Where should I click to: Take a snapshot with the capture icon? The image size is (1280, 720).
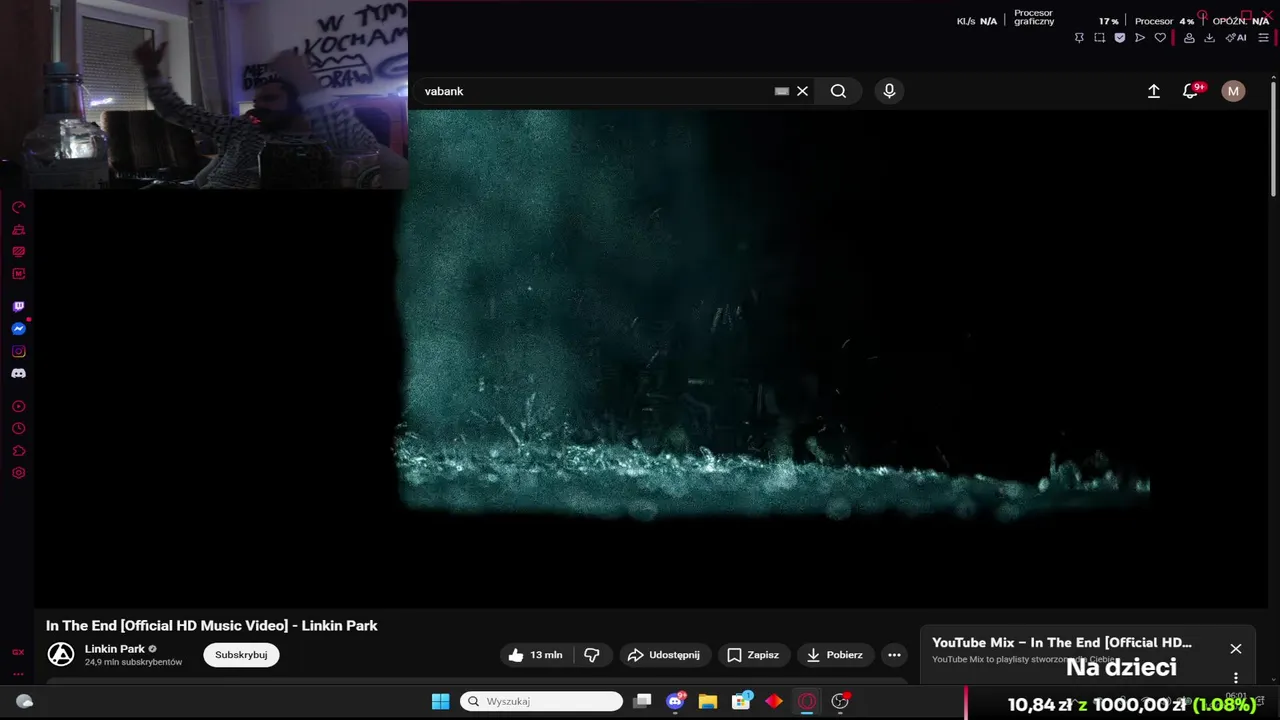[x=1100, y=38]
